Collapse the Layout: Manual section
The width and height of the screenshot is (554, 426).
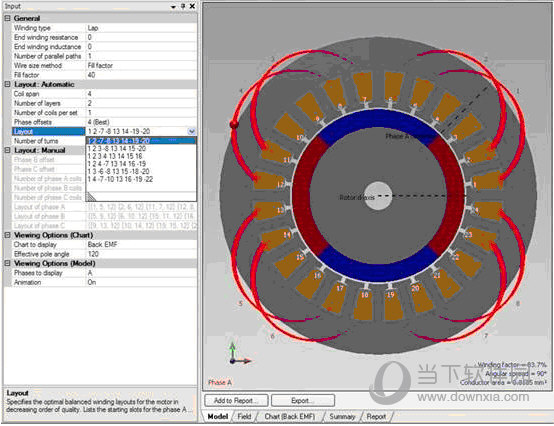pyautogui.click(x=7, y=150)
